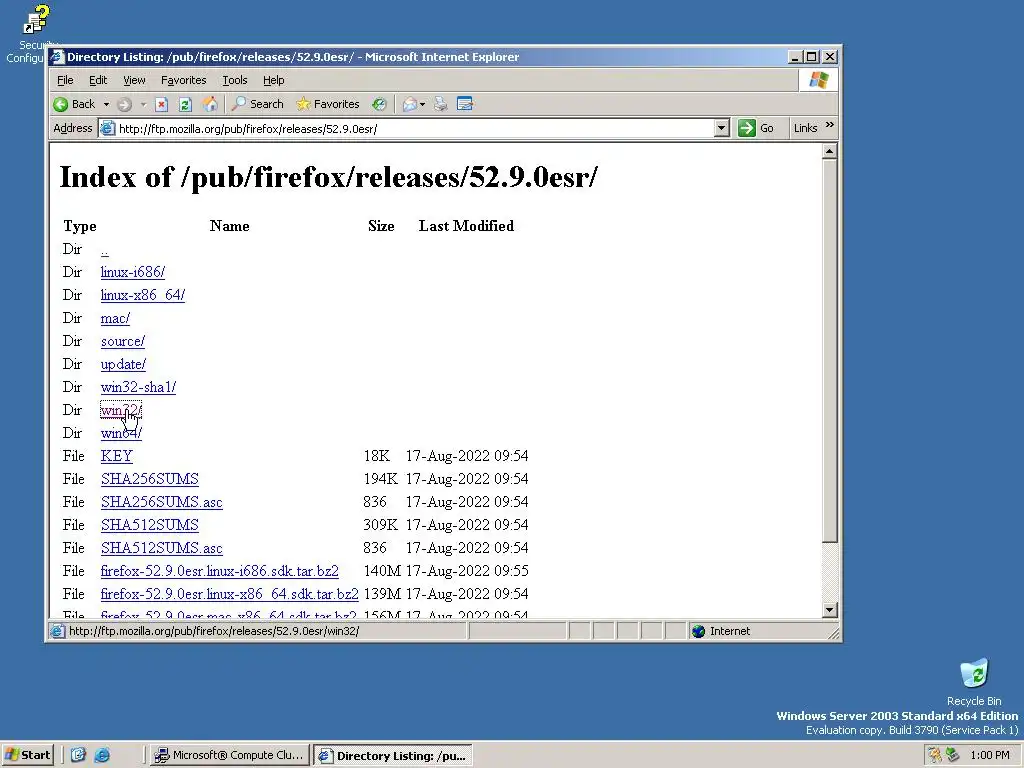Click the 'Index of' page heading
1024x768 pixels.
tap(328, 177)
